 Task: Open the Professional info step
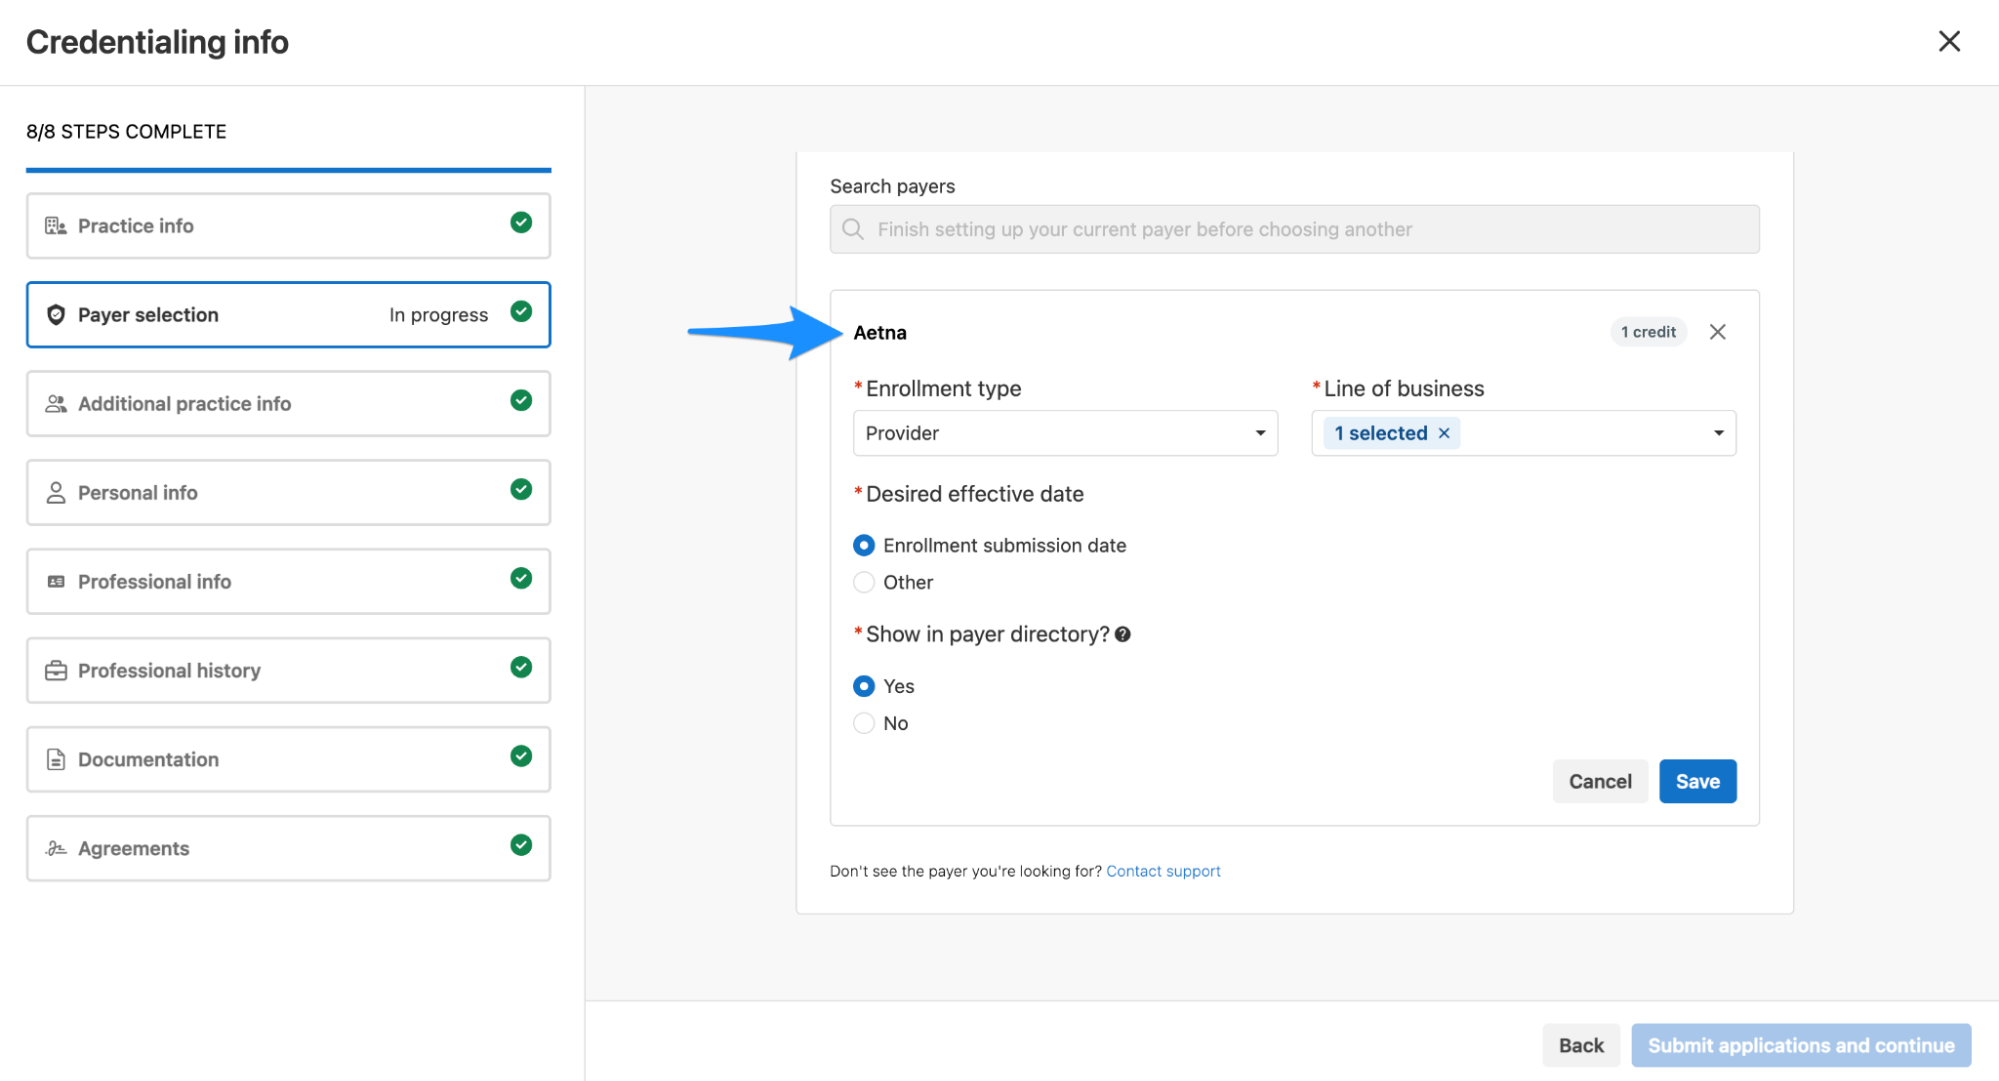288,582
